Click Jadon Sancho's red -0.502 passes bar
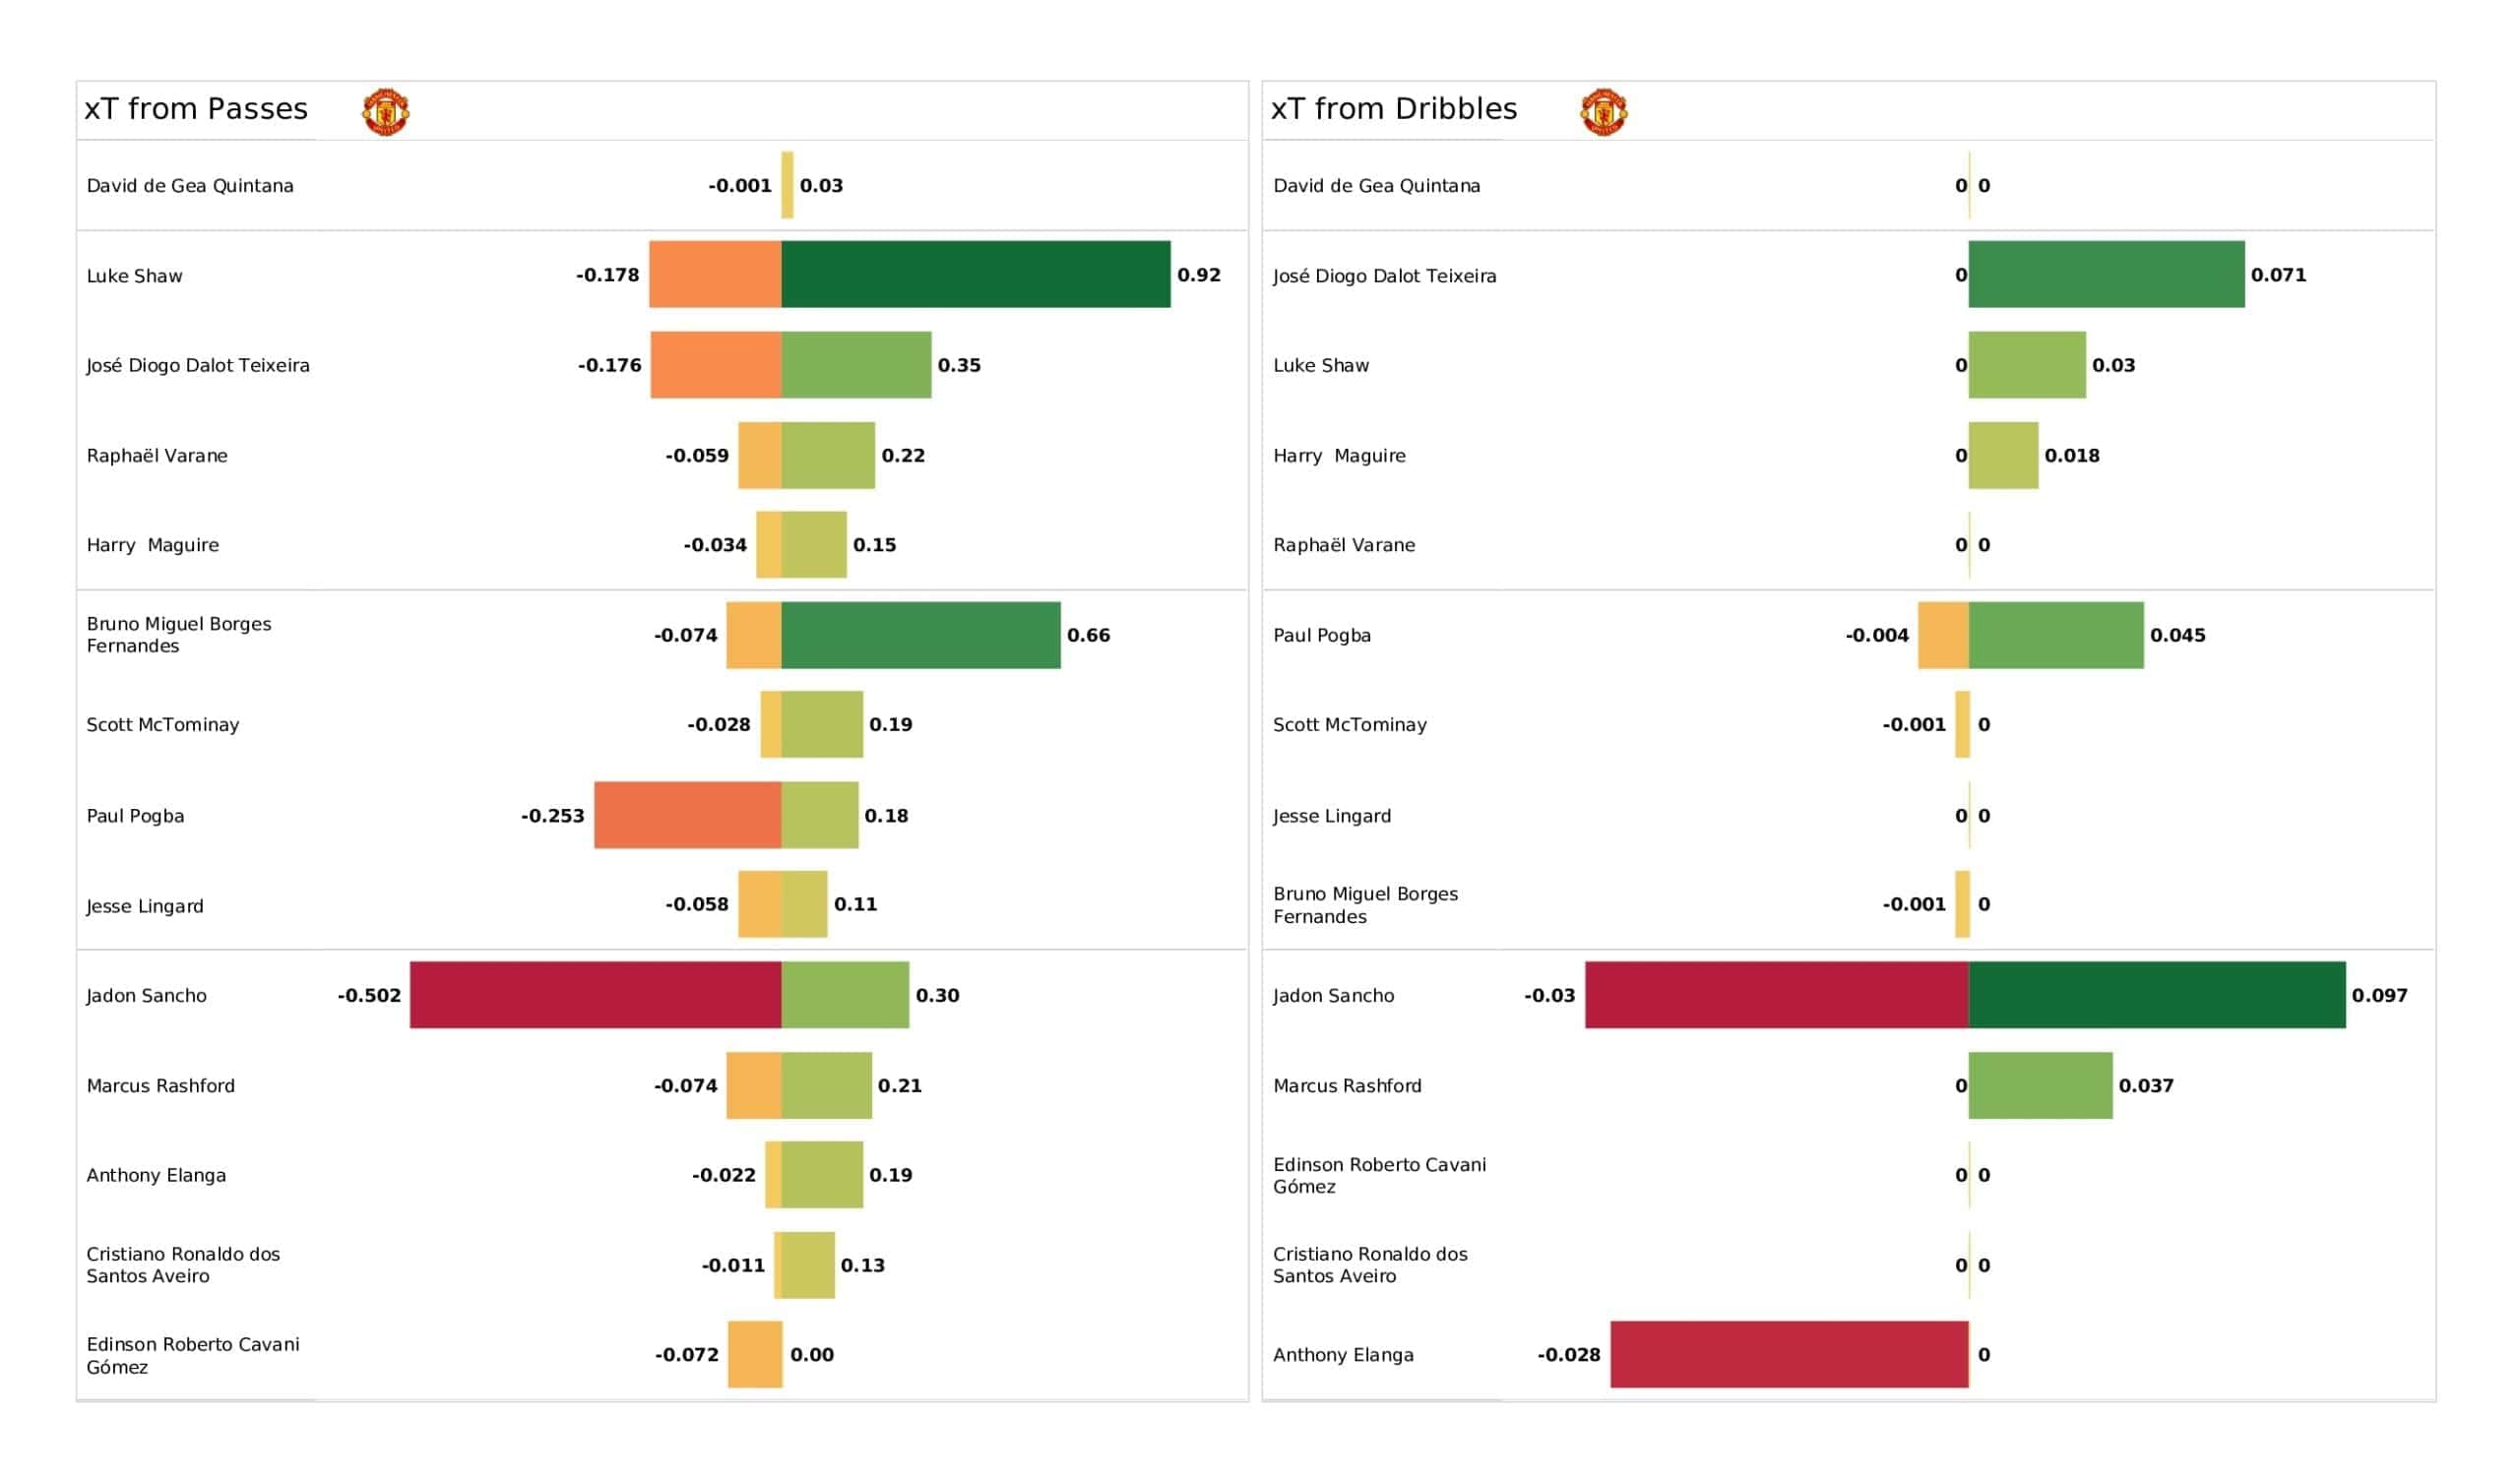This screenshot has height=1480, width=2520. 595,995
